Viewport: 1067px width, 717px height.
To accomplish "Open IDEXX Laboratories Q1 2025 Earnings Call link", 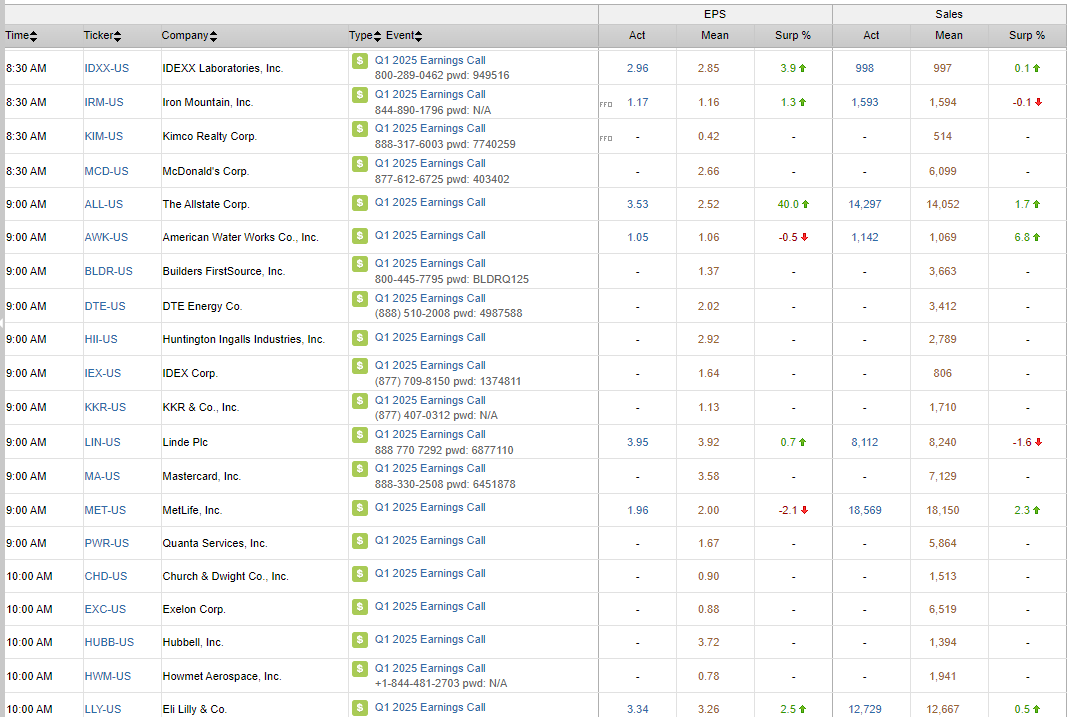I will click(430, 61).
